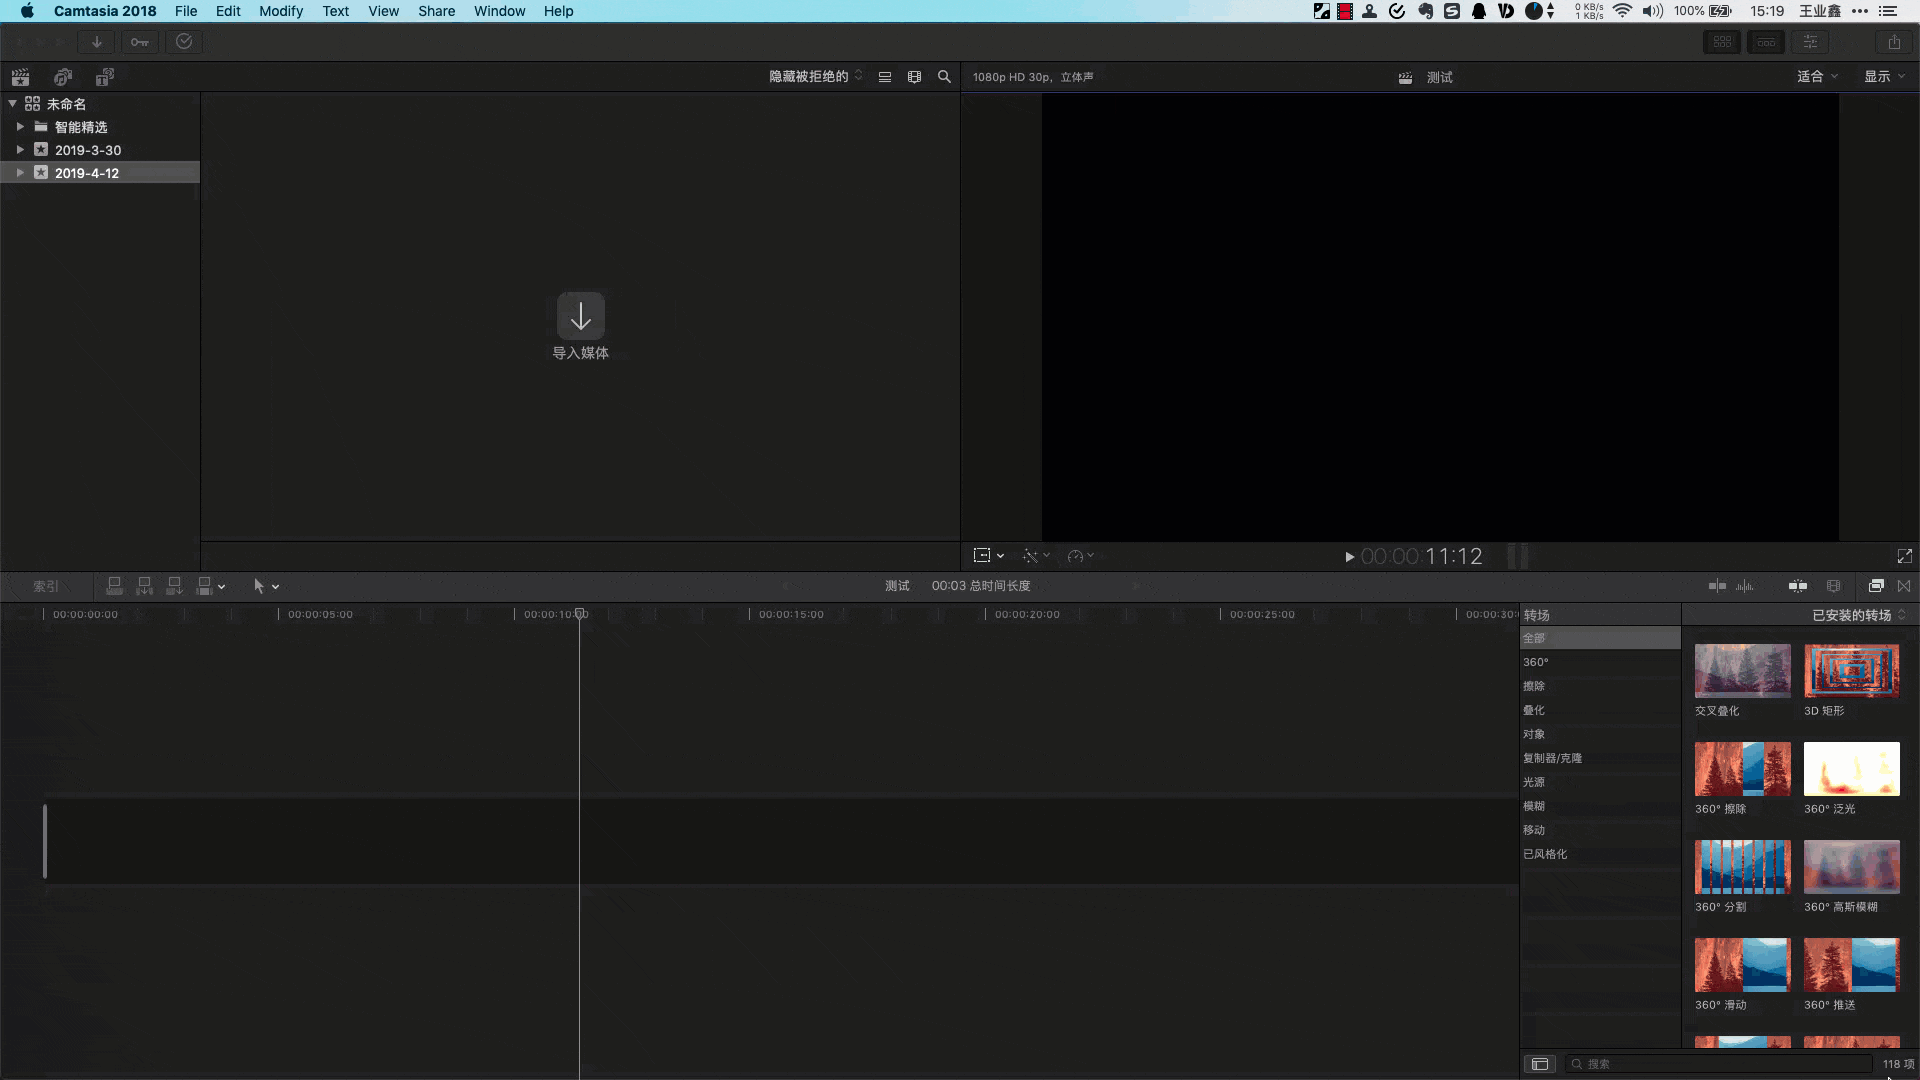Image resolution: width=1920 pixels, height=1080 pixels.
Task: Click the transitions search field
Action: tap(1720, 1064)
